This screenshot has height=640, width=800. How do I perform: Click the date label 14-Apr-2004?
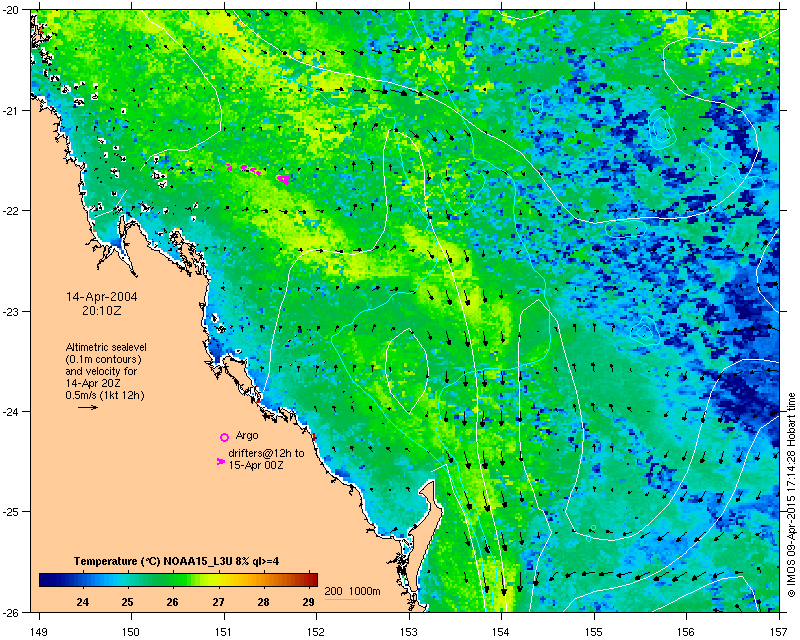tap(102, 297)
